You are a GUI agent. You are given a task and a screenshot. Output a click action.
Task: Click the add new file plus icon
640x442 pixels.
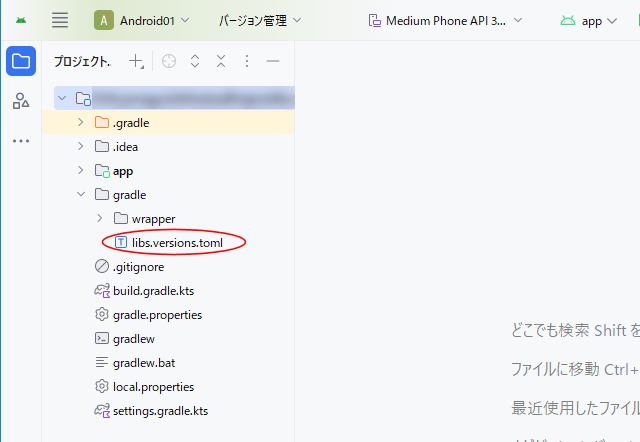point(136,62)
